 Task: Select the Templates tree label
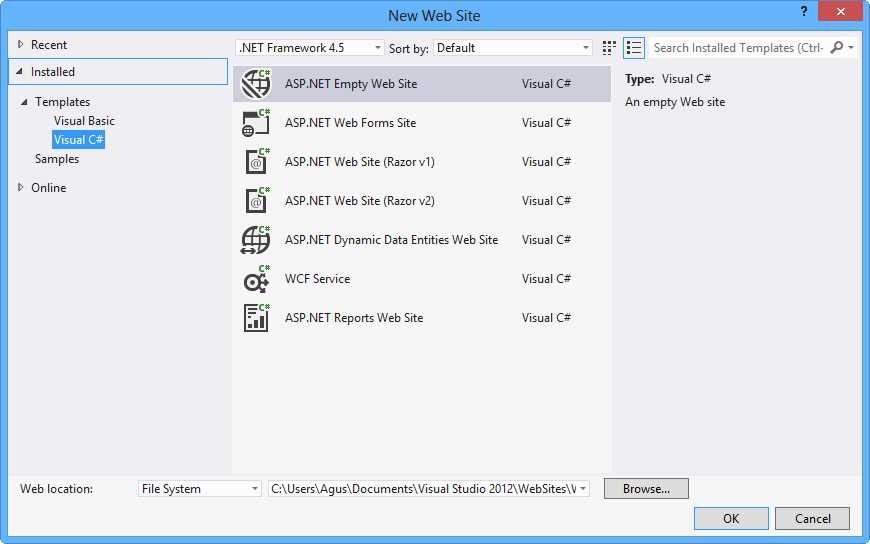pyautogui.click(x=62, y=102)
